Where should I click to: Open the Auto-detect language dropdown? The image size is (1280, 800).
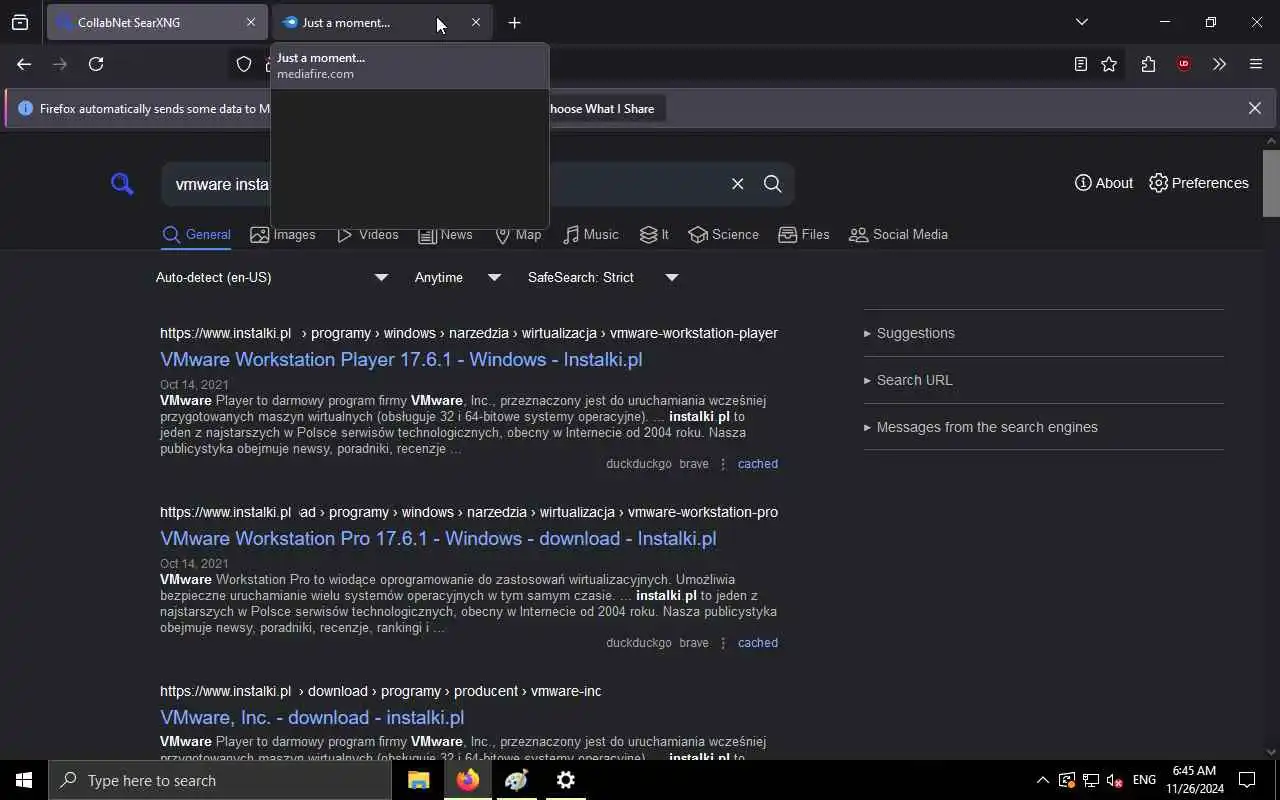[x=272, y=277]
